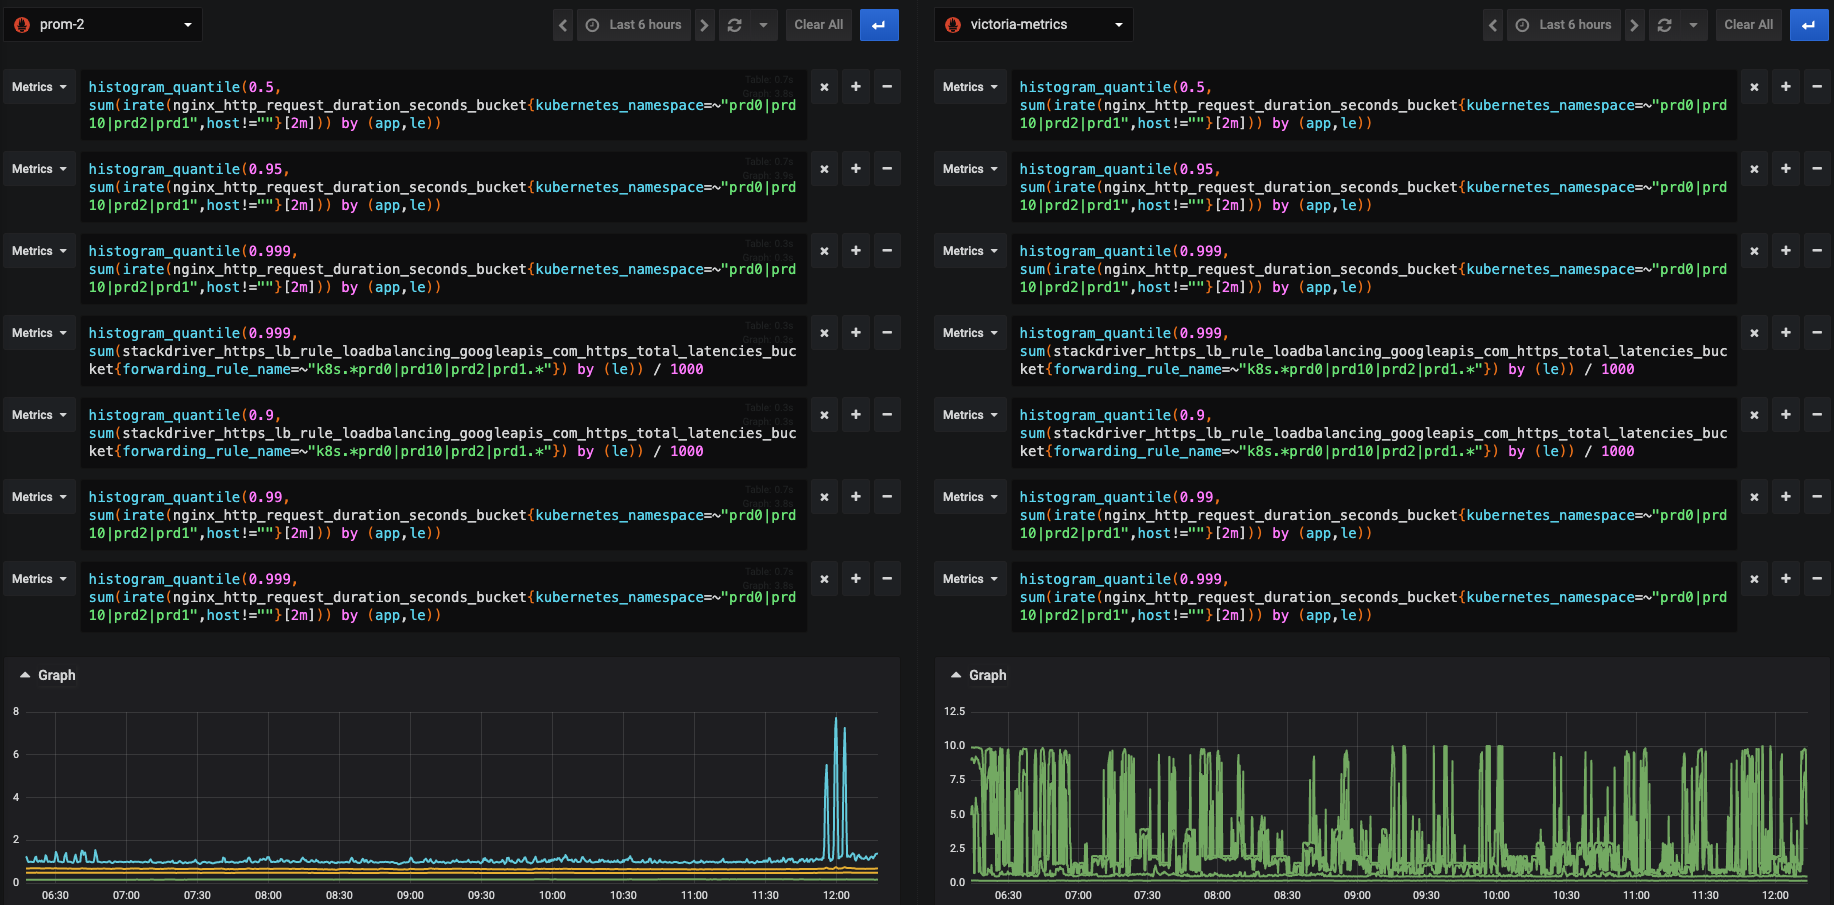Clear the prom-2 stackdriver 0.9 query
This screenshot has height=905, width=1834.
(824, 415)
